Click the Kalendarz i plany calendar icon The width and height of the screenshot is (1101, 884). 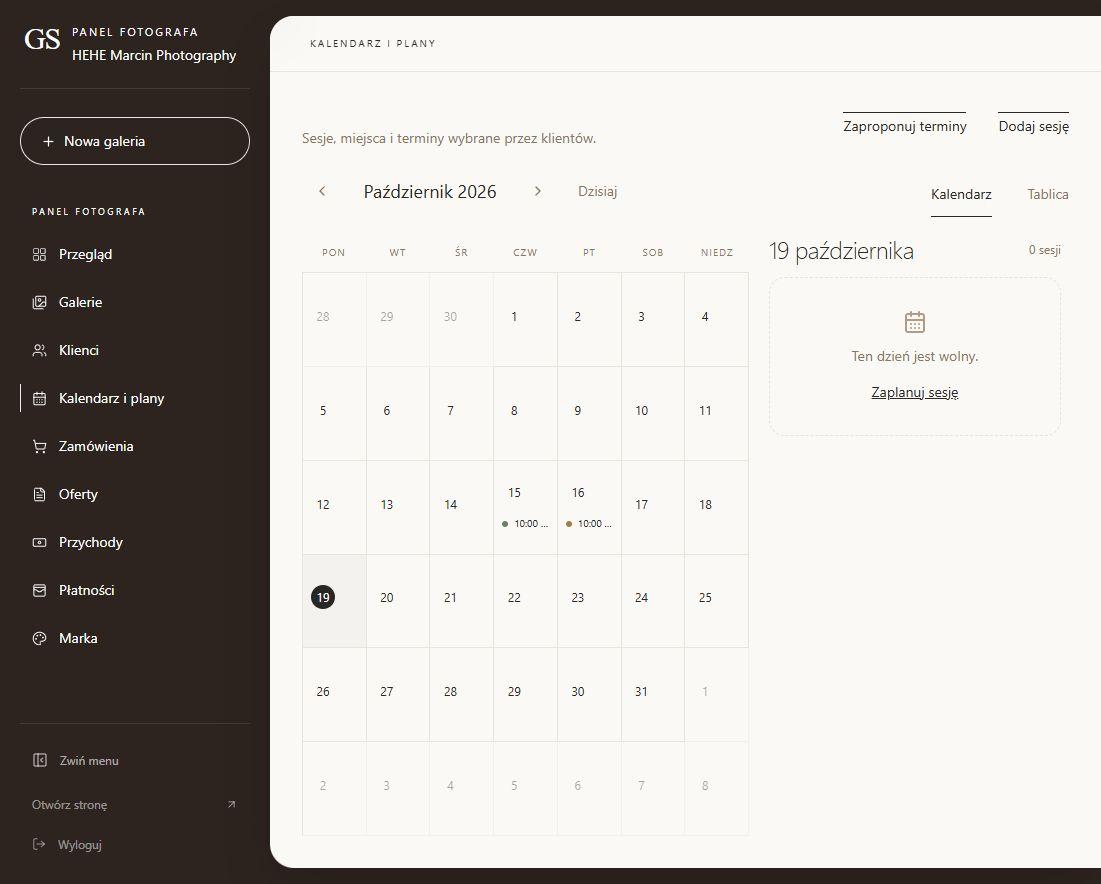coord(39,398)
